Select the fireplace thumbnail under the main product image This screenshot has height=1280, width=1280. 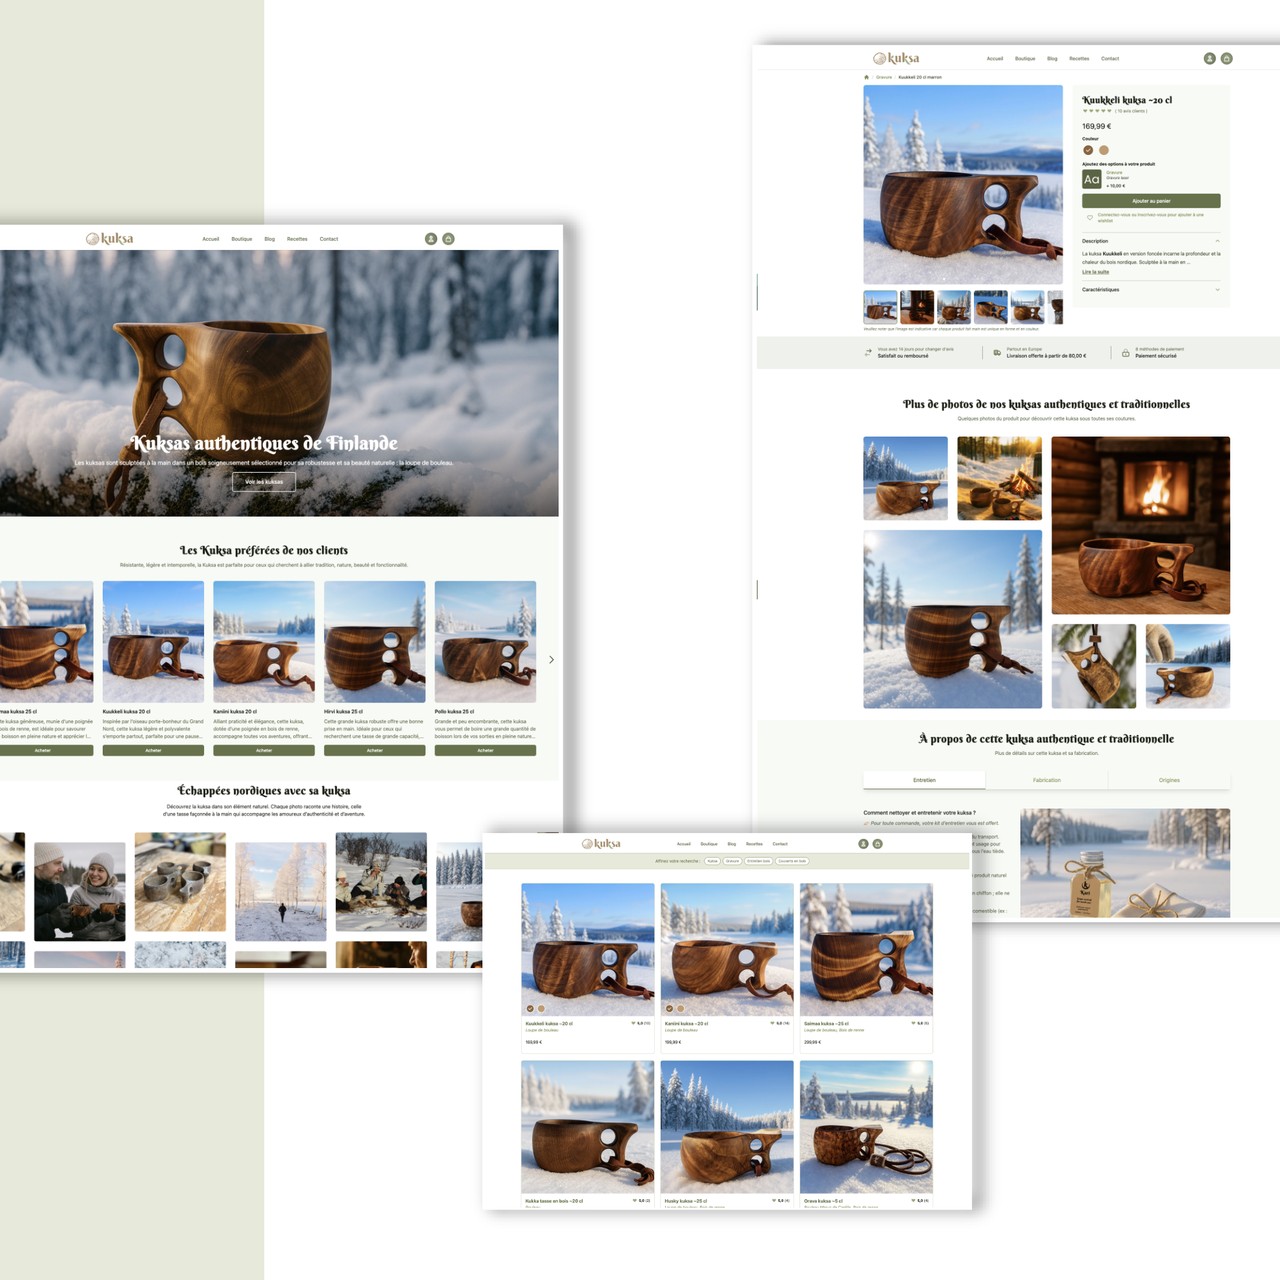pyautogui.click(x=917, y=307)
